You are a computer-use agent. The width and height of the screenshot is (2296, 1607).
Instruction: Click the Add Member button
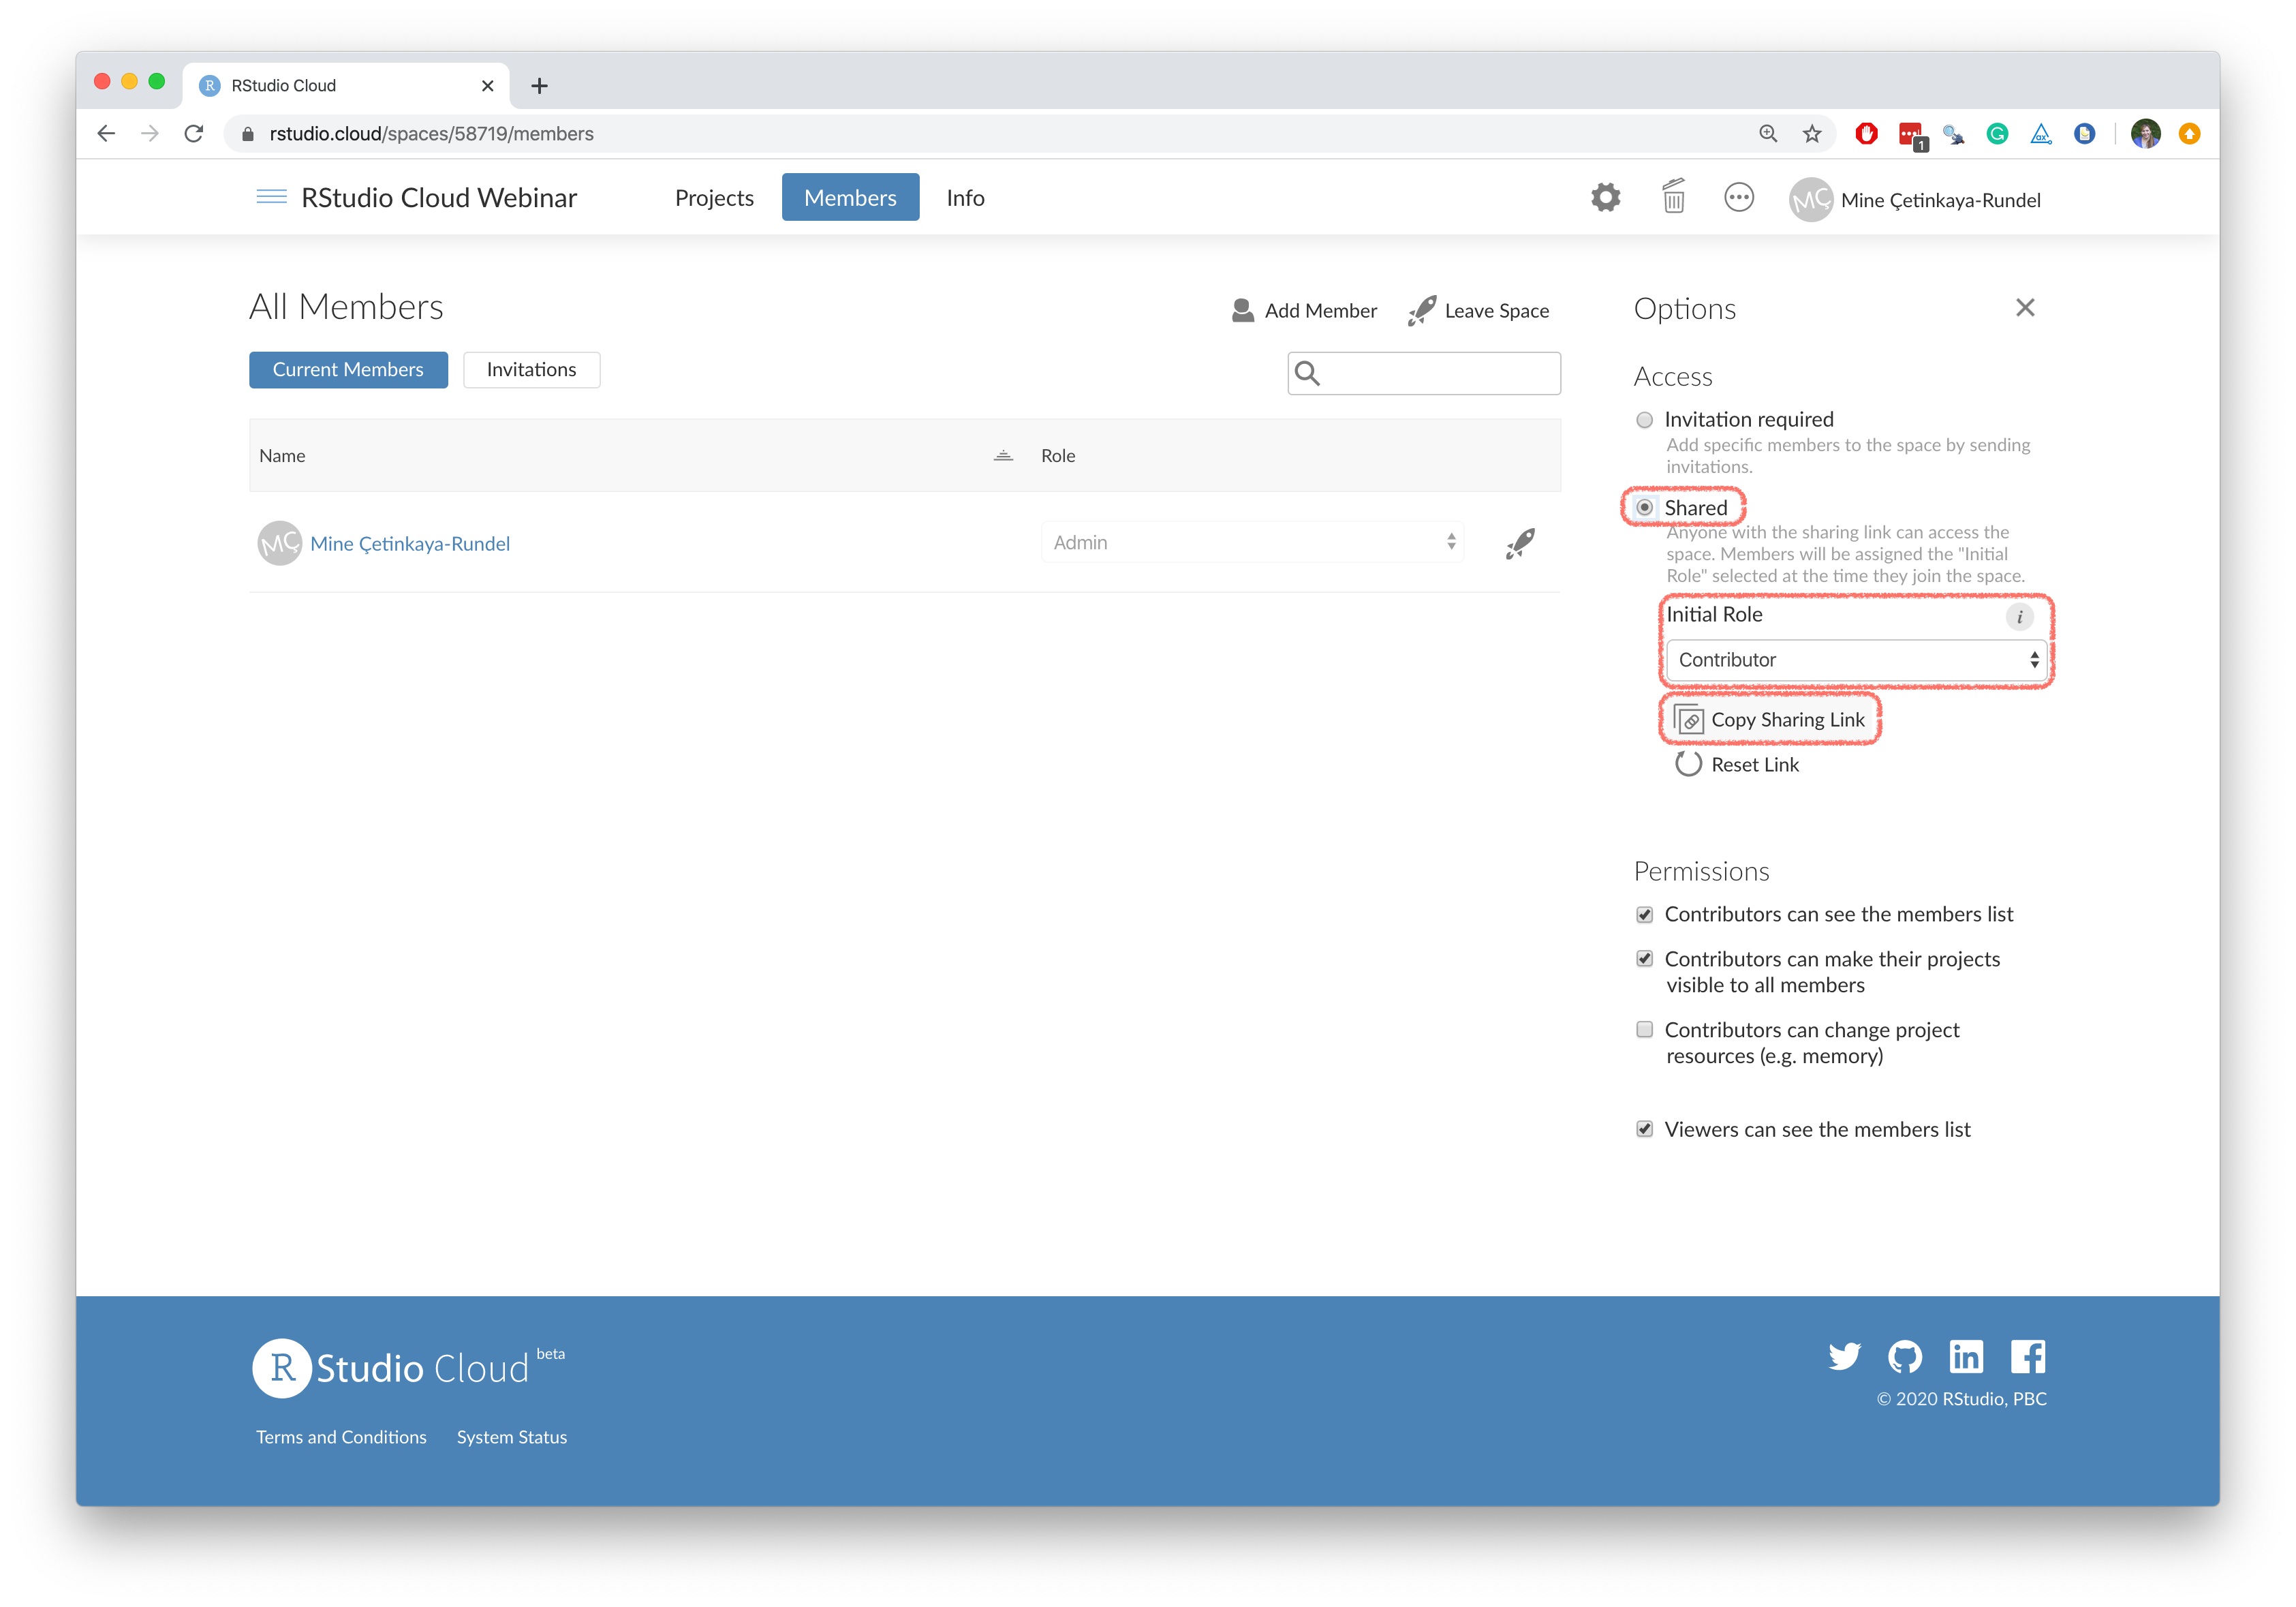pyautogui.click(x=1304, y=311)
